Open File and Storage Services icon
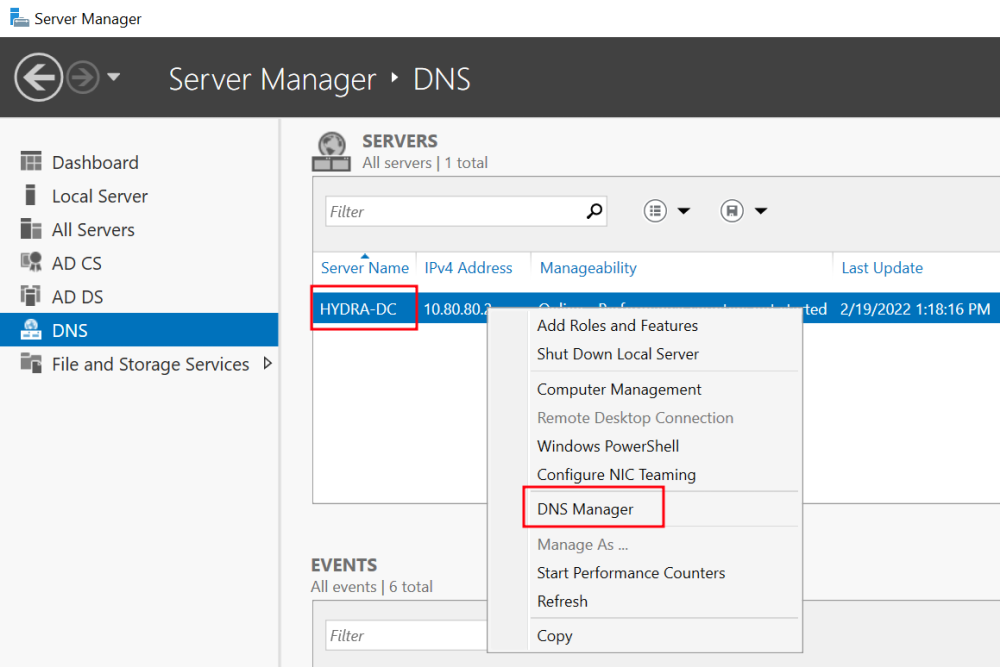Viewport: 1000px width, 667px height. click(x=31, y=364)
